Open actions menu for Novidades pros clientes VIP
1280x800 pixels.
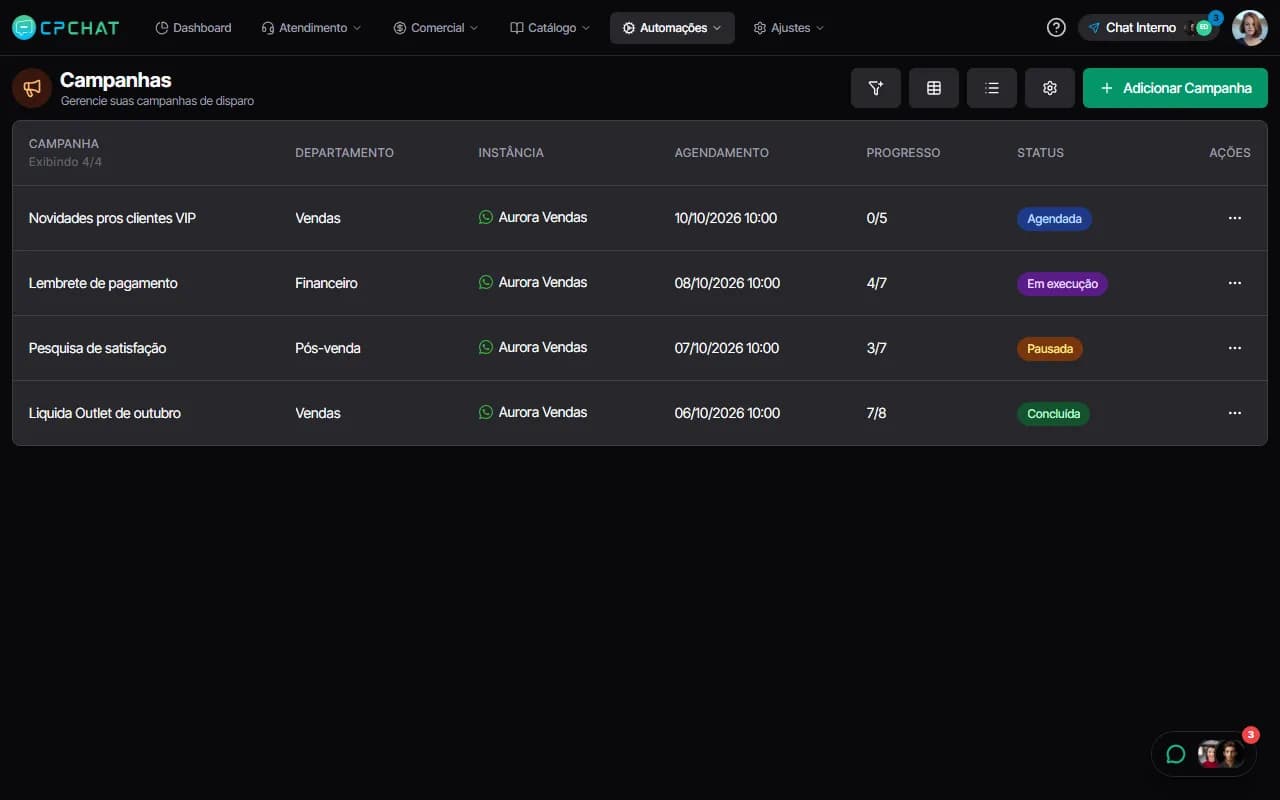[1235, 218]
